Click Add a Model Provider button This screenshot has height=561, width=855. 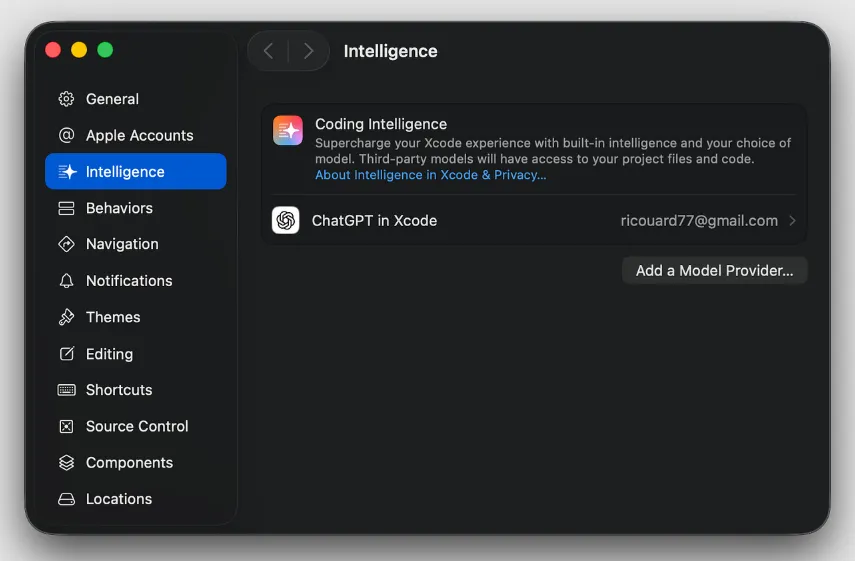coord(714,270)
